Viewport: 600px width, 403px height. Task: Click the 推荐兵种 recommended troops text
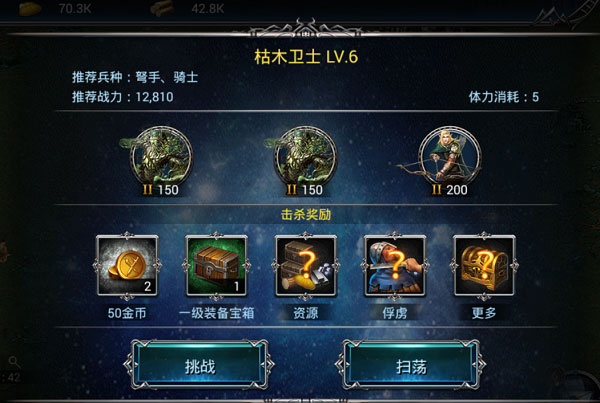coord(135,77)
